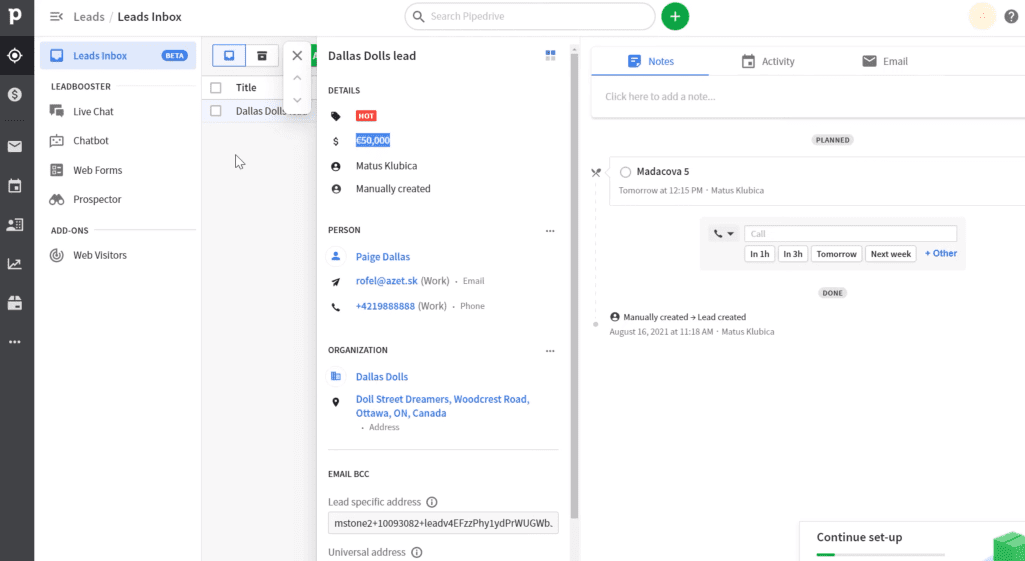Click the Dallas Dolls organization building icon
The width and height of the screenshot is (1025, 561).
point(335,377)
